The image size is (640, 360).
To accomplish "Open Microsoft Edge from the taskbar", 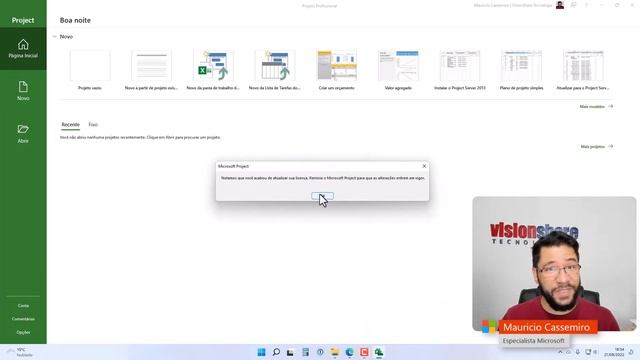I will 349,352.
